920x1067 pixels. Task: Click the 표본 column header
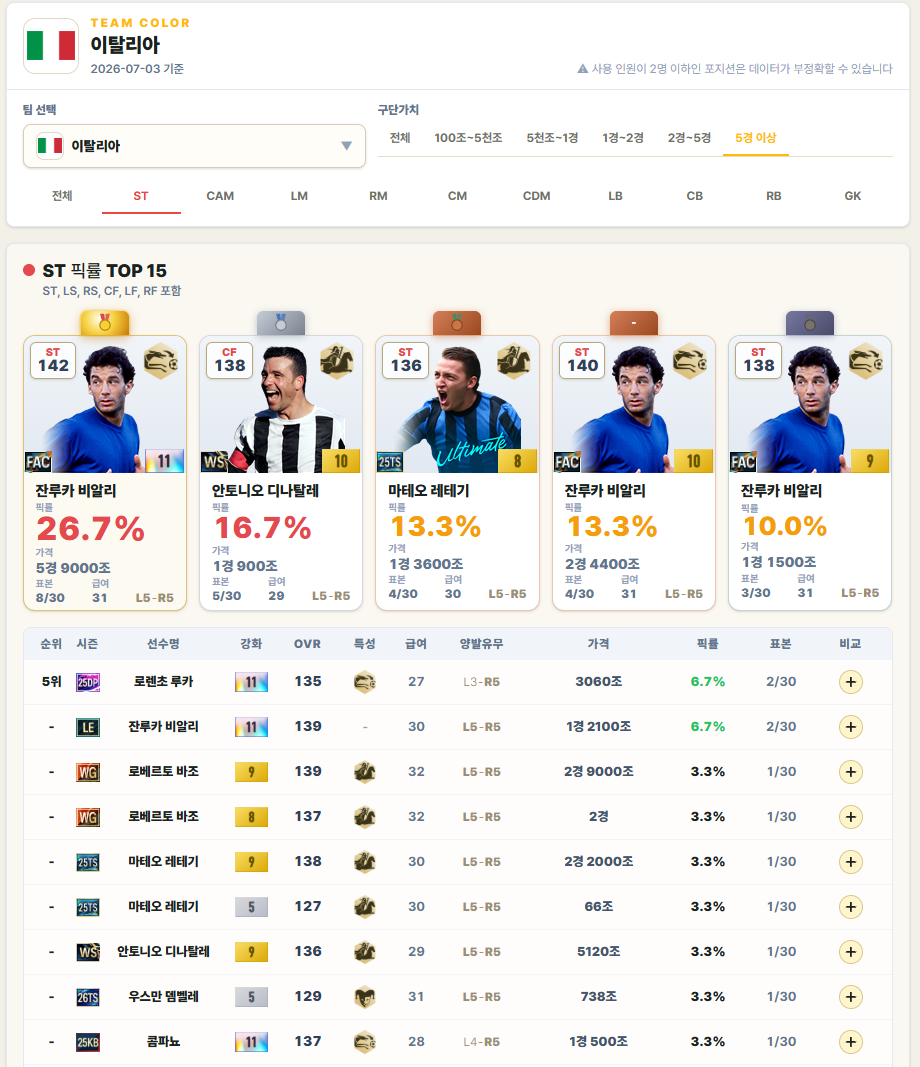coord(781,644)
